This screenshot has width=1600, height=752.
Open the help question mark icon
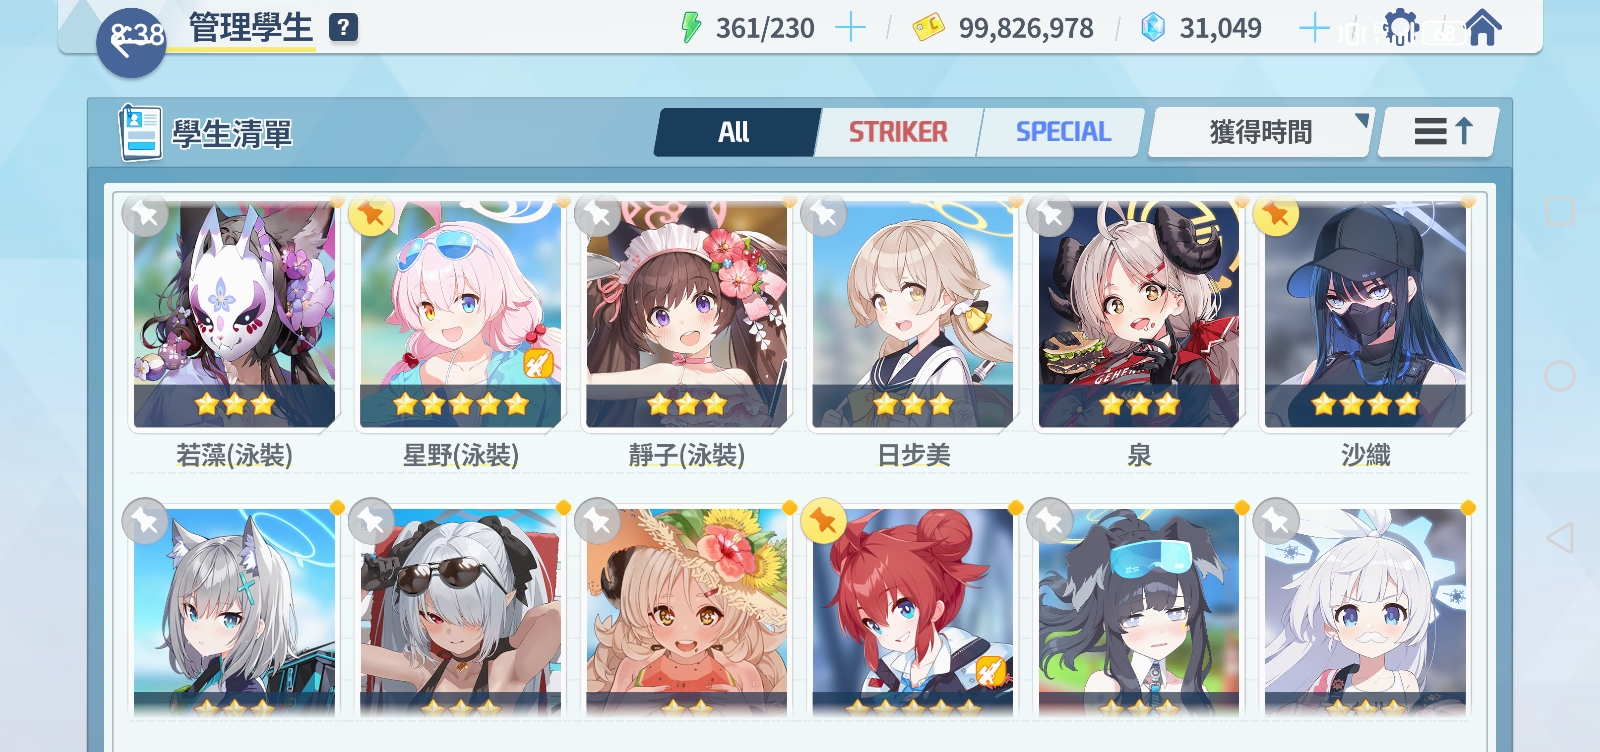(x=343, y=27)
